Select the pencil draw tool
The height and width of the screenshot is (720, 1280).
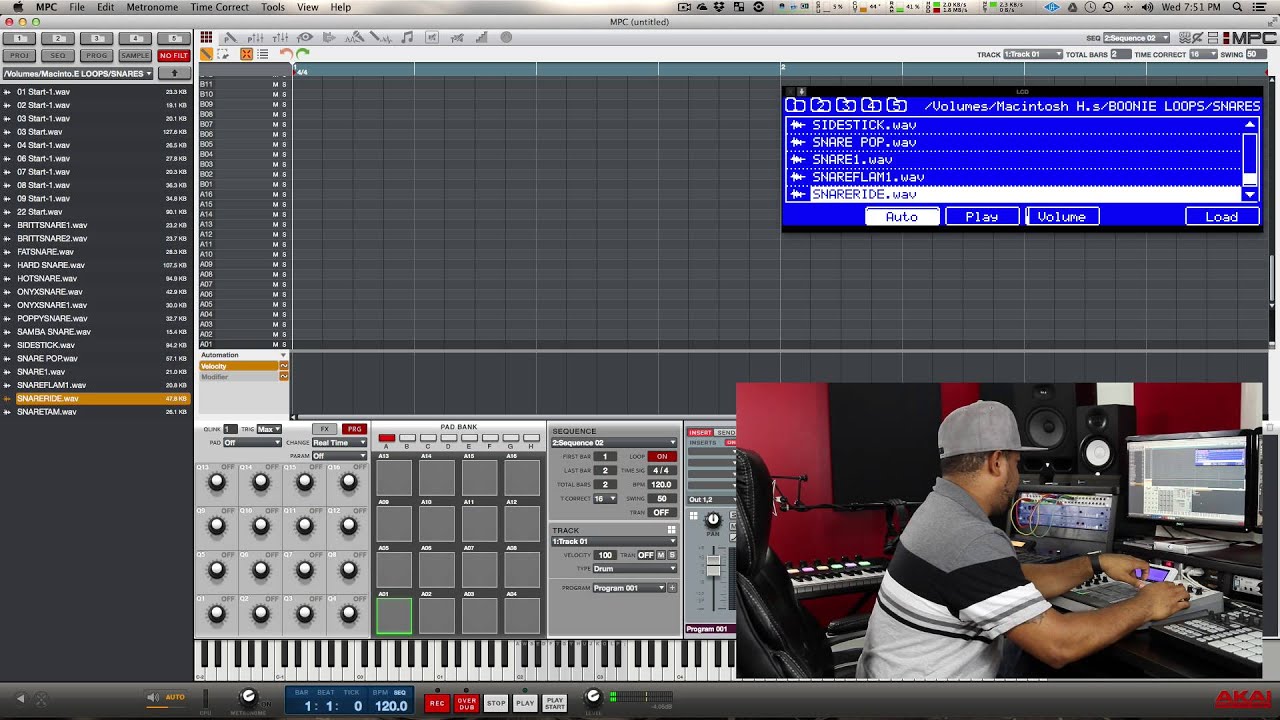[206, 54]
